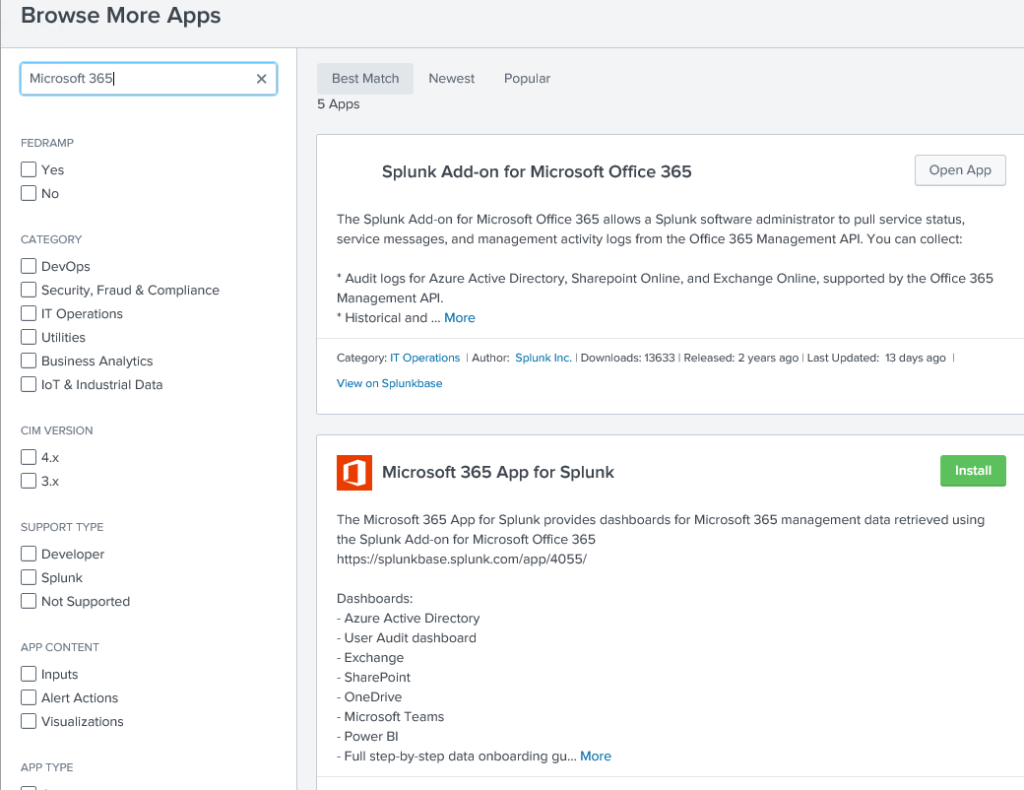Tick the Developer support type checkbox
The height and width of the screenshot is (790, 1024).
[28, 554]
